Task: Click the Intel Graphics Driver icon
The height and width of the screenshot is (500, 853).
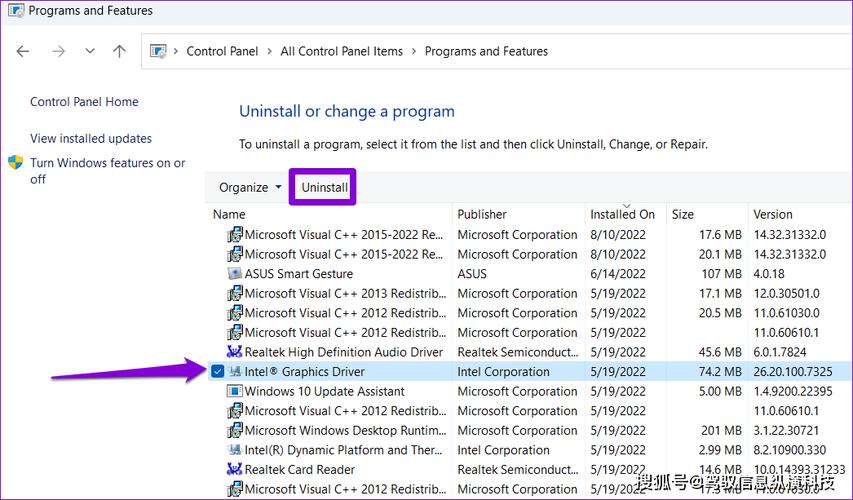Action: coord(234,372)
